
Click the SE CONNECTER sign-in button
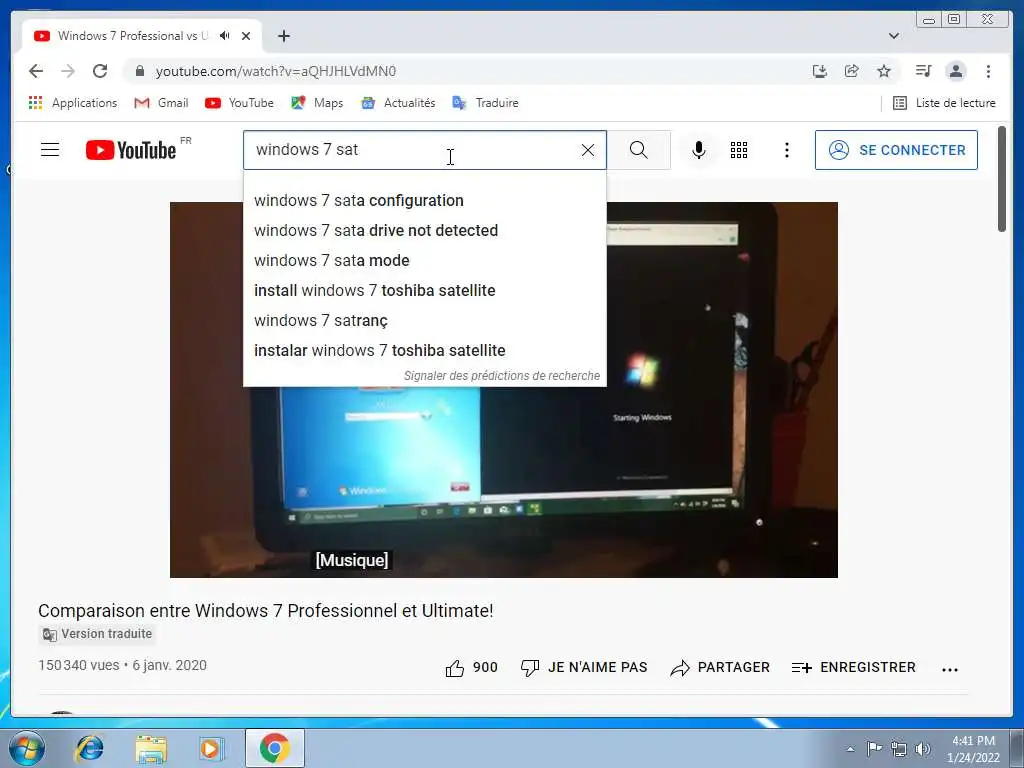(896, 150)
